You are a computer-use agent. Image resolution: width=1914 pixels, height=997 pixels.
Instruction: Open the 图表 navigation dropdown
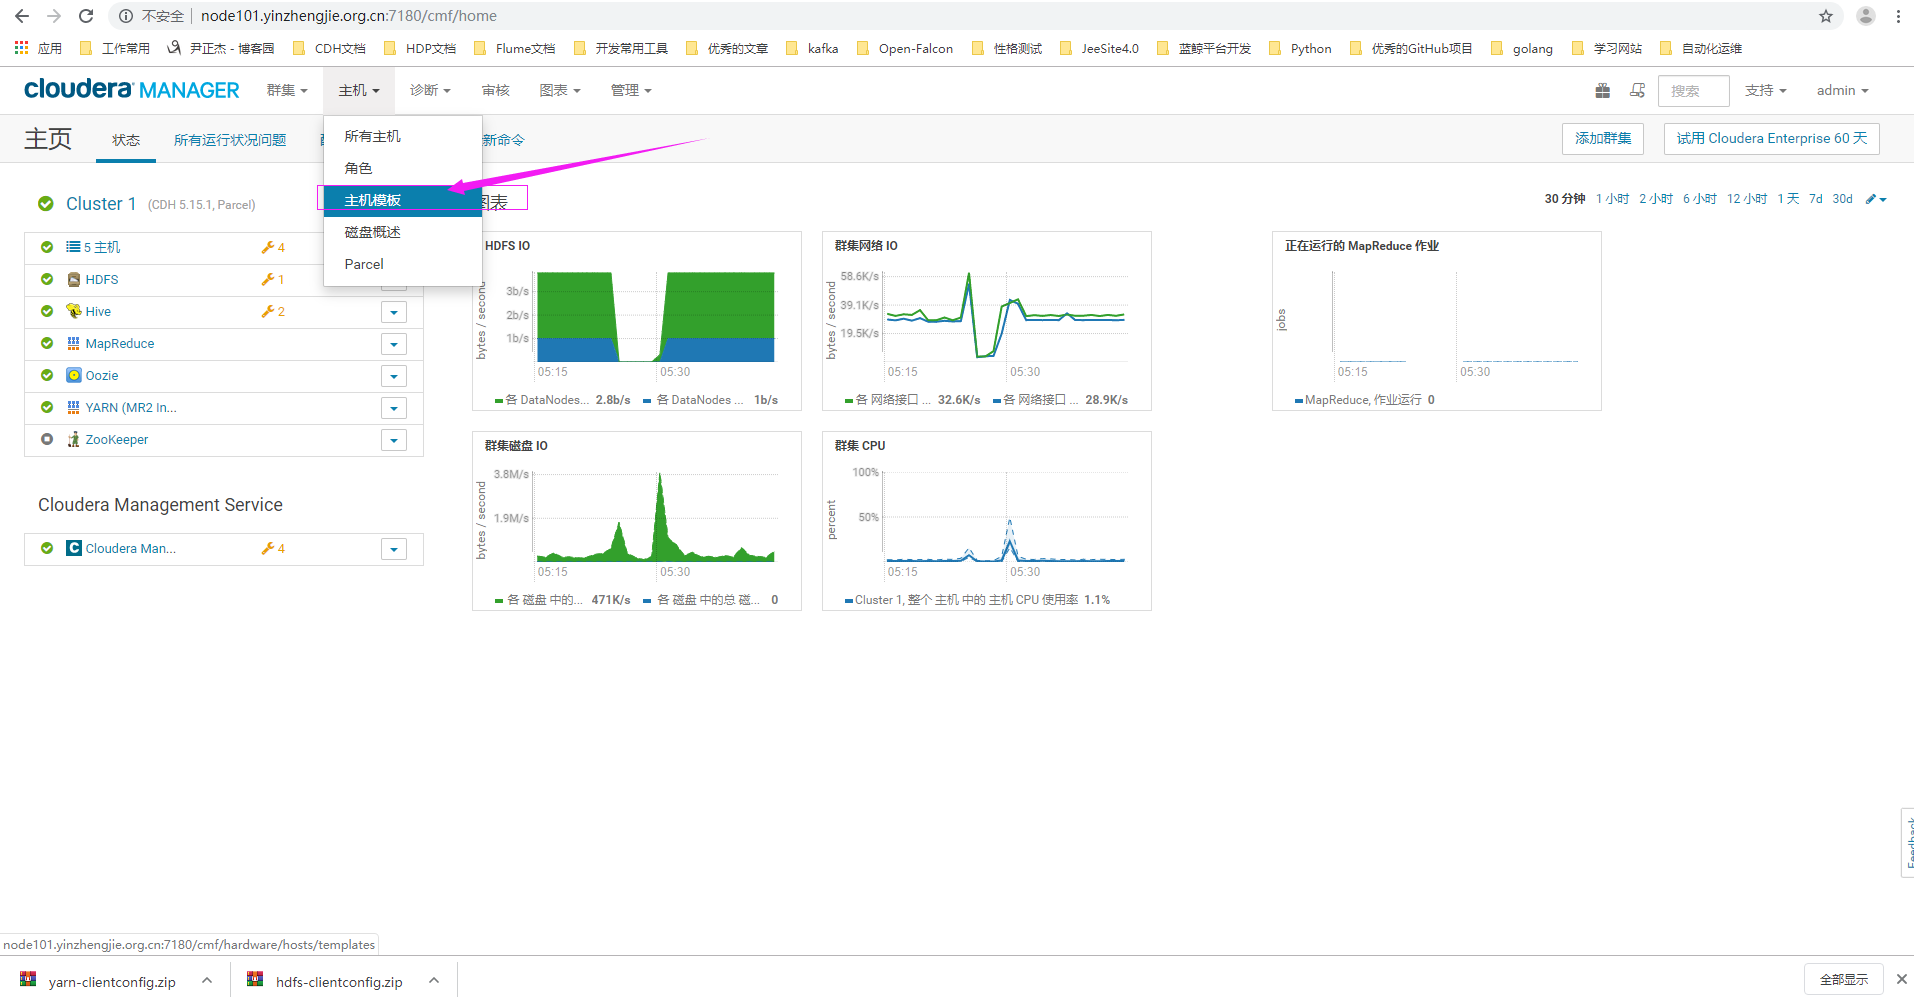pos(560,90)
